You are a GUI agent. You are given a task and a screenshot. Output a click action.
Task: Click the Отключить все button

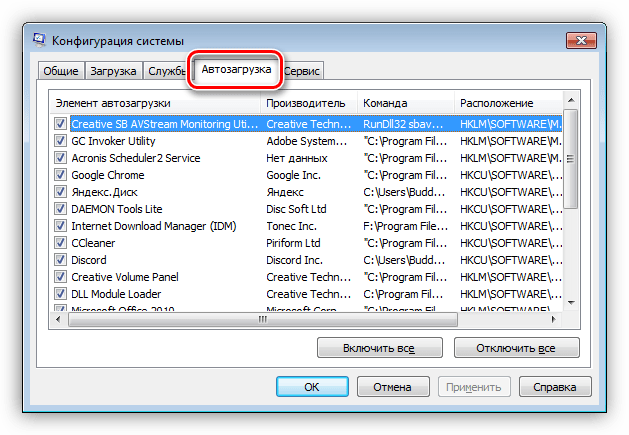516,348
